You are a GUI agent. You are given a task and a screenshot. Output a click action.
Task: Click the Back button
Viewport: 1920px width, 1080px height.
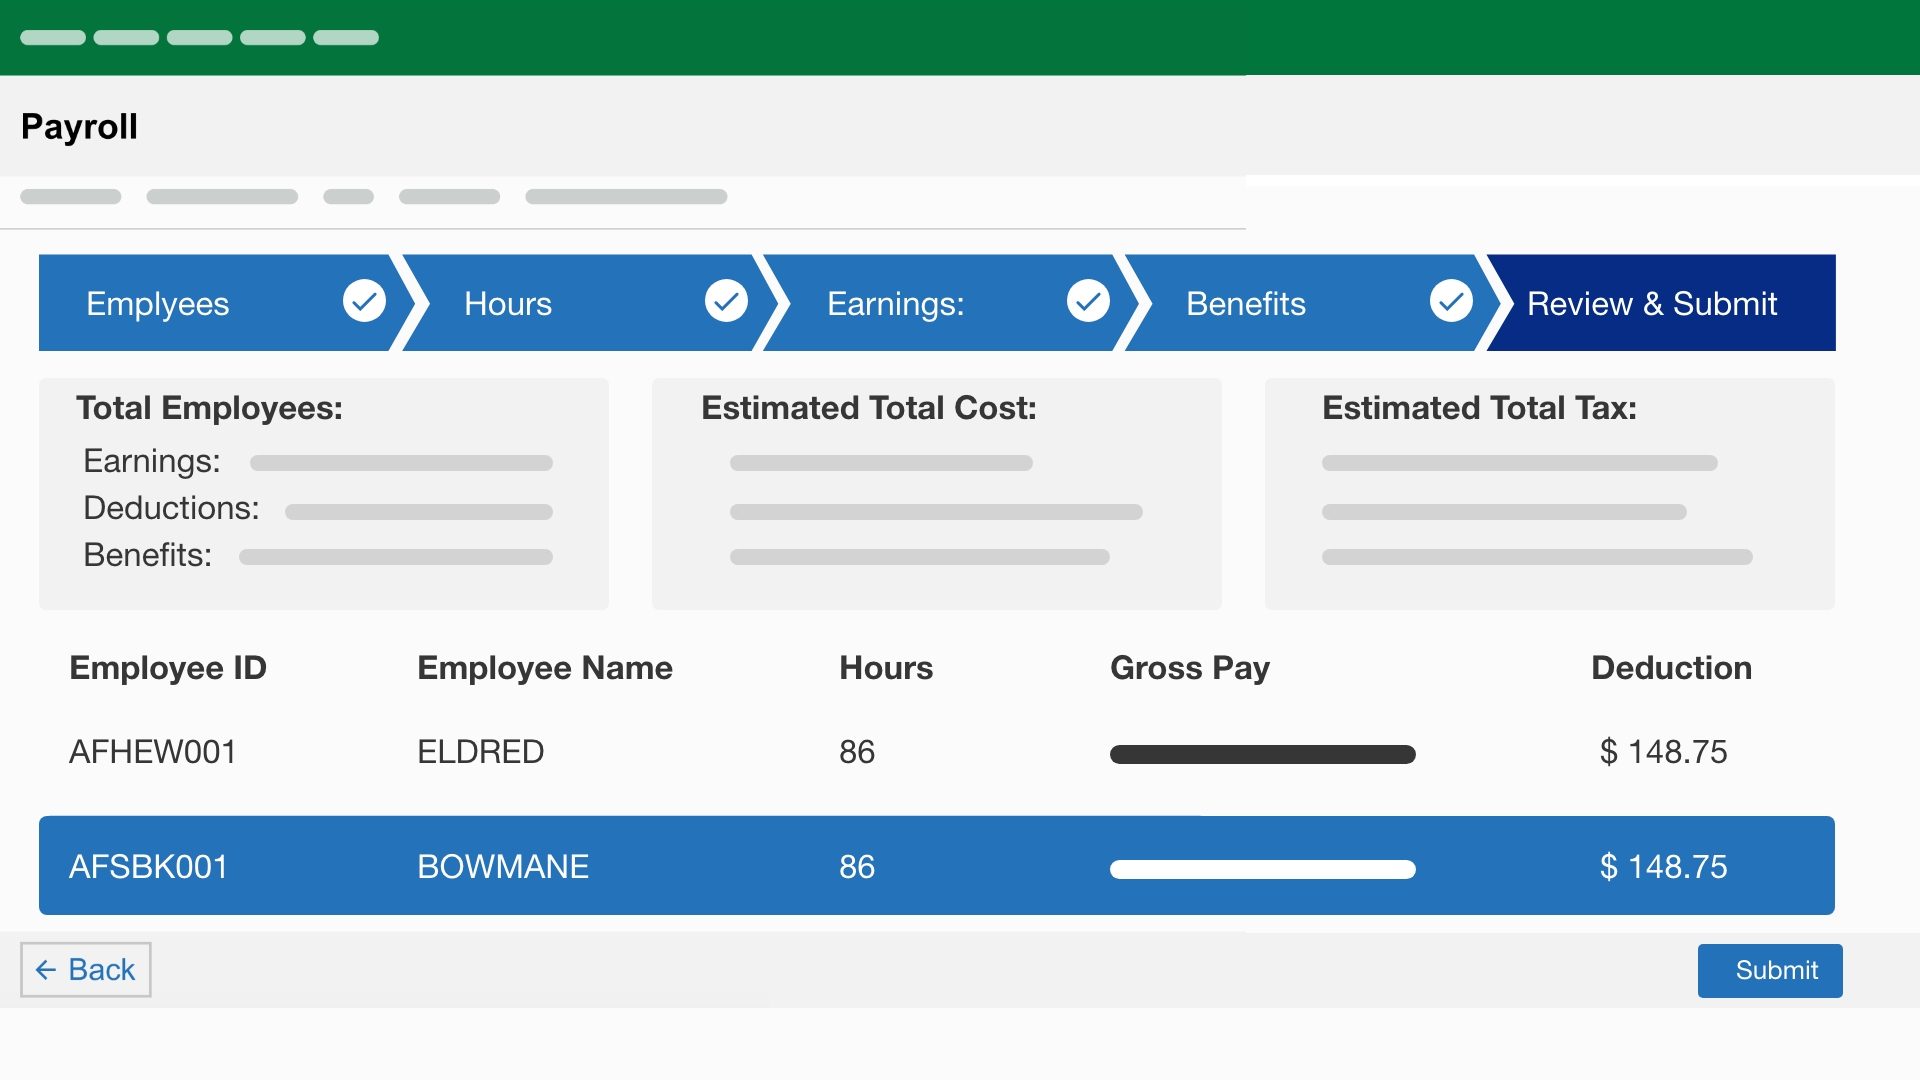85,969
